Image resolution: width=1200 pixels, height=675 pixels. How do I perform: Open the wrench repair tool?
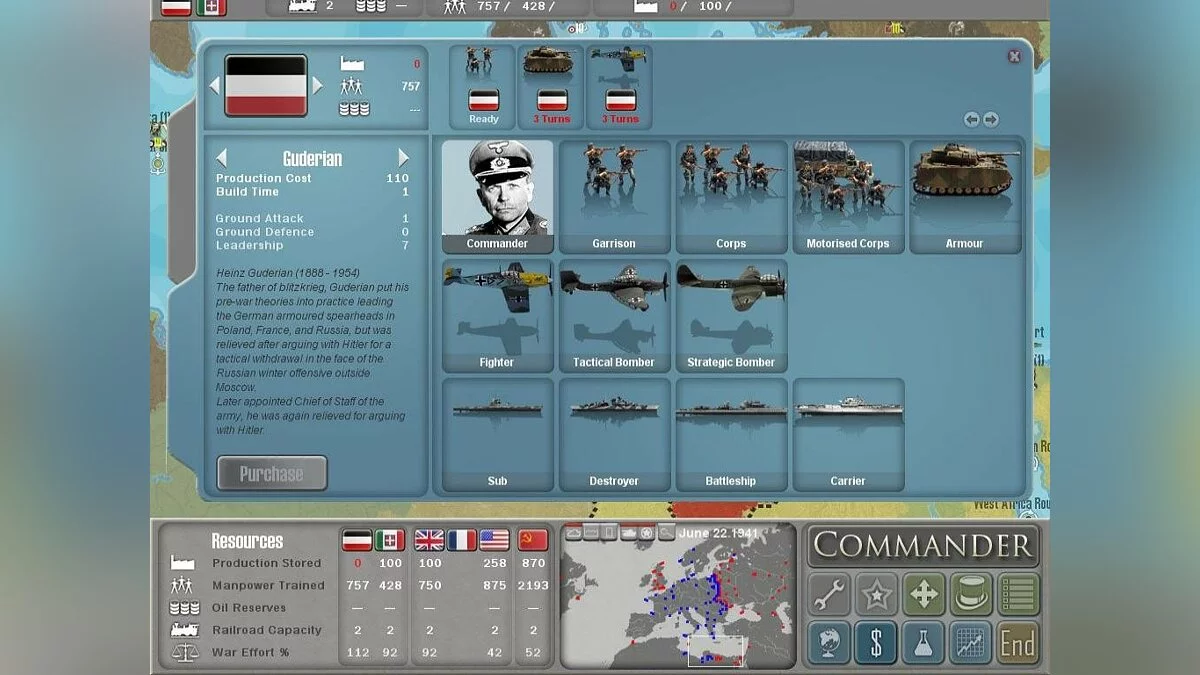[829, 595]
